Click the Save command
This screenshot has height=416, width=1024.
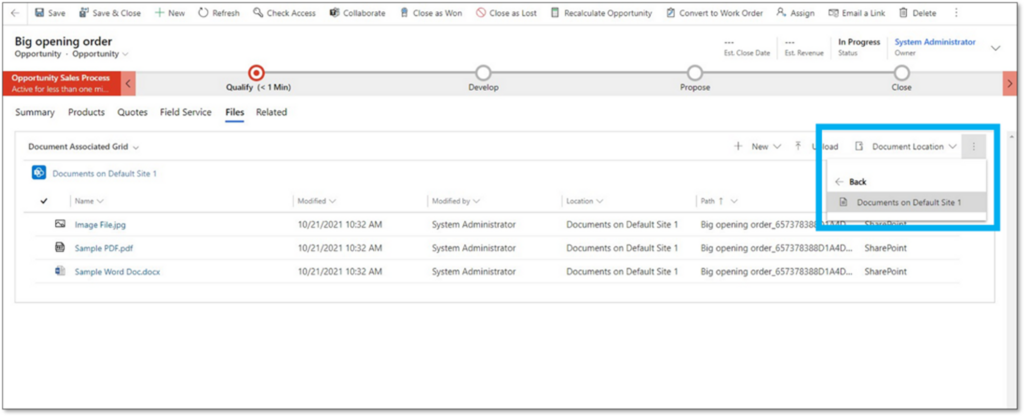point(50,13)
